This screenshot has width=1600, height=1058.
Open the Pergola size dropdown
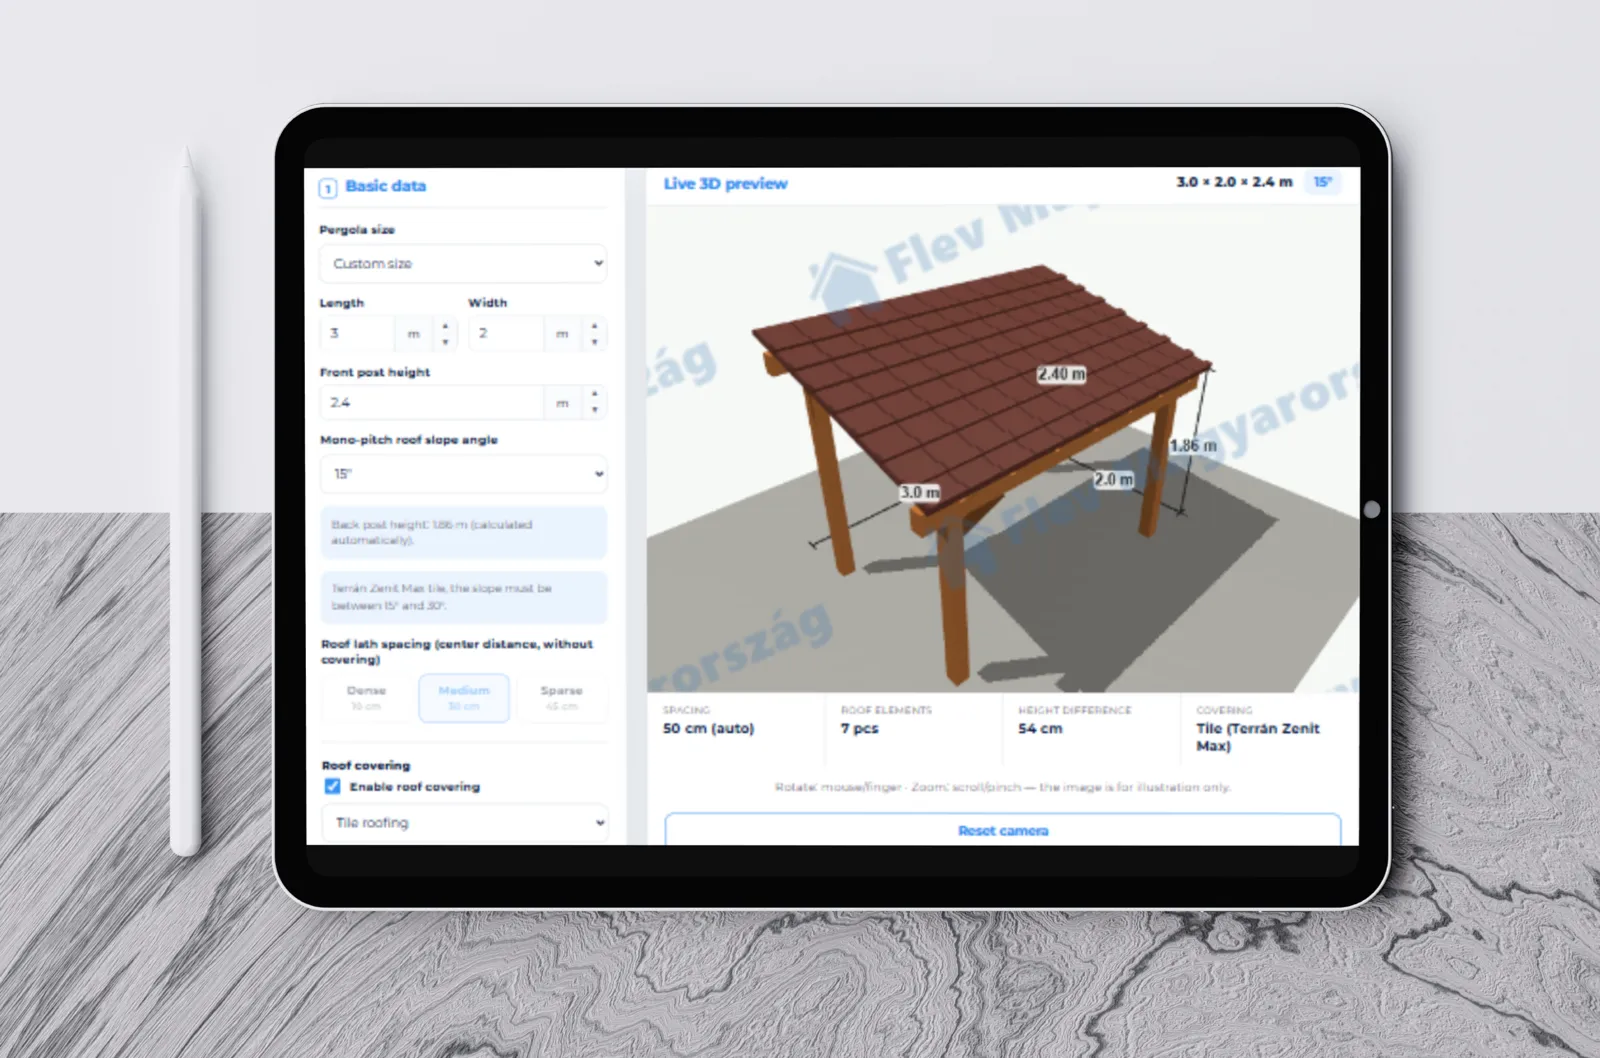point(463,263)
